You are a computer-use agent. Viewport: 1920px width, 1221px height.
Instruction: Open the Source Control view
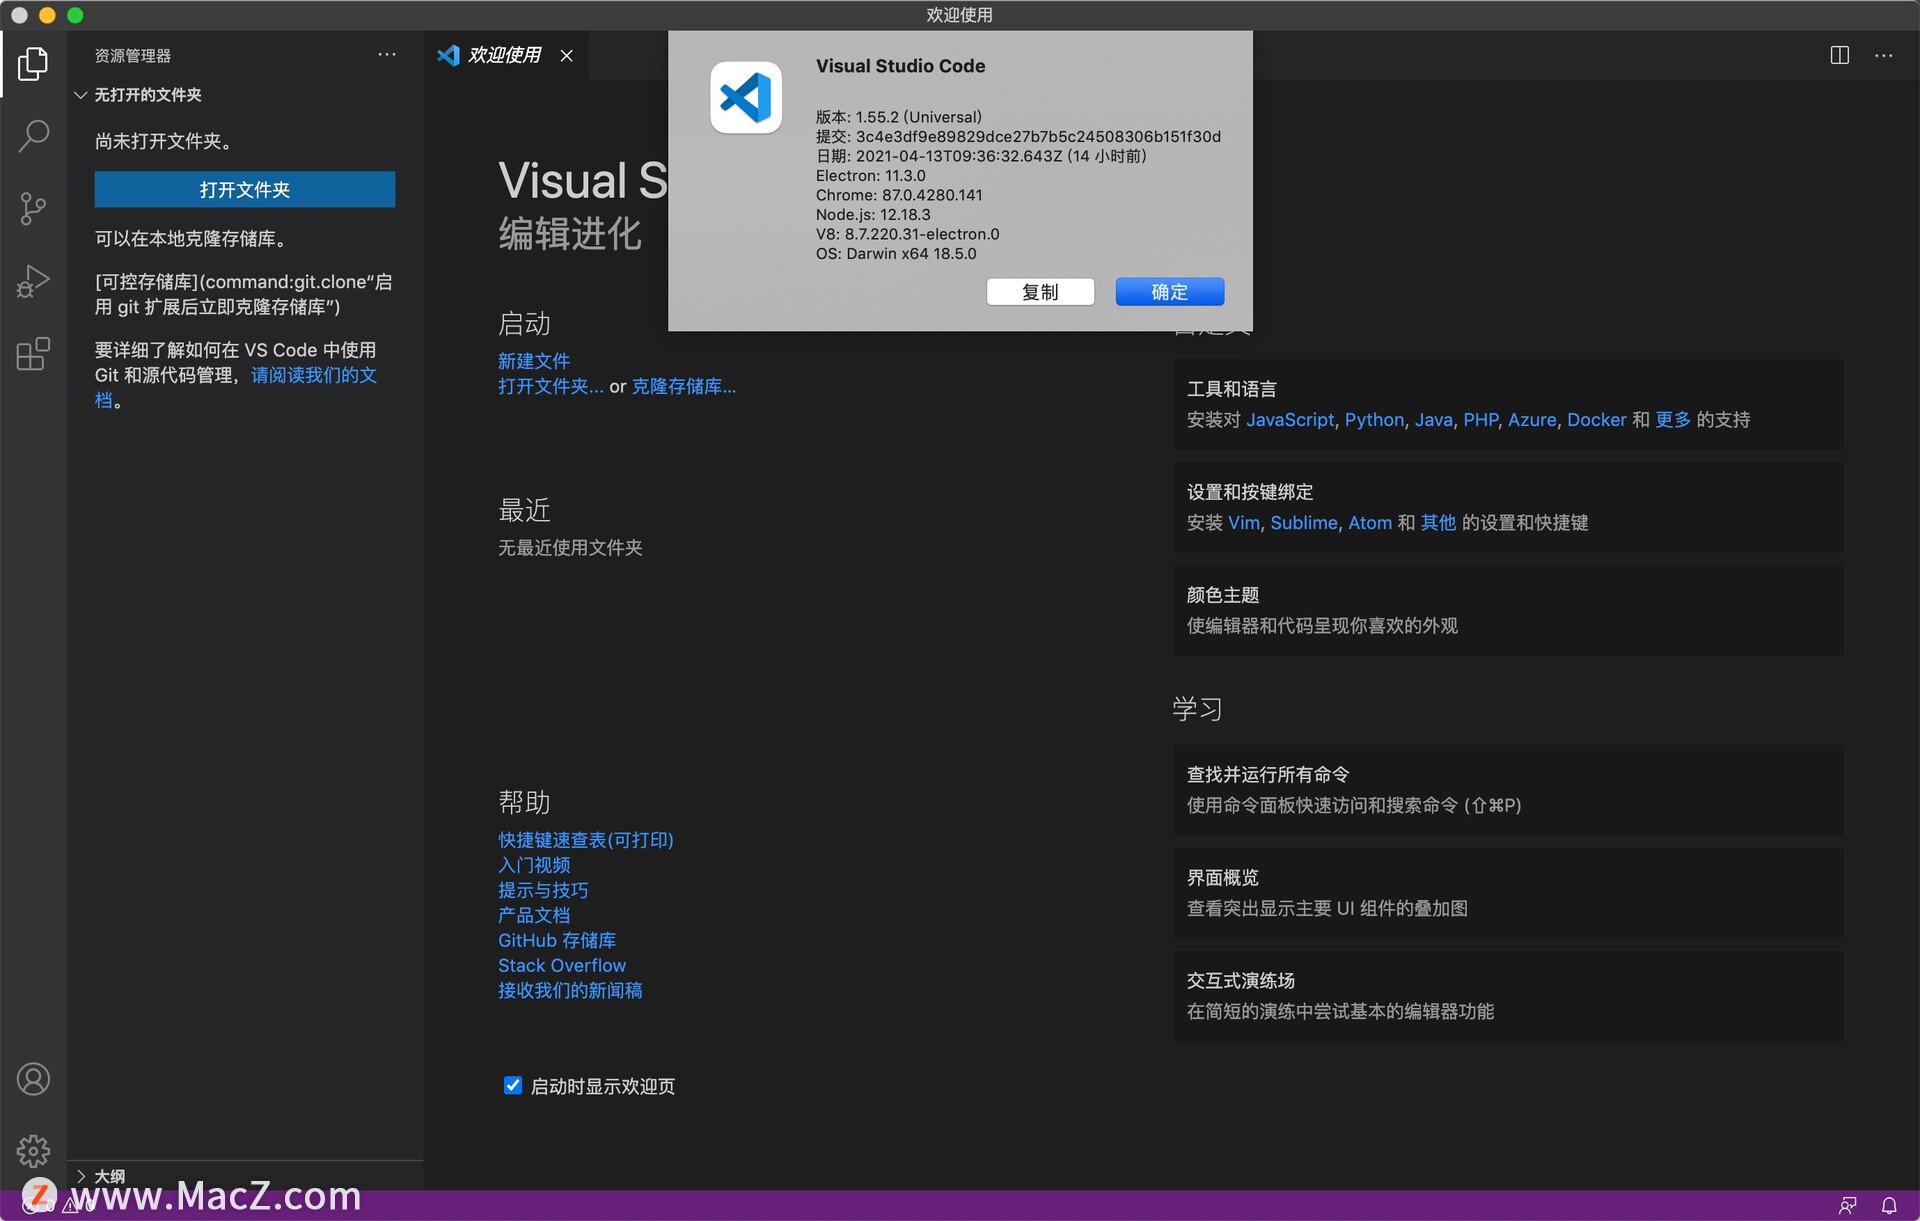pyautogui.click(x=33, y=208)
